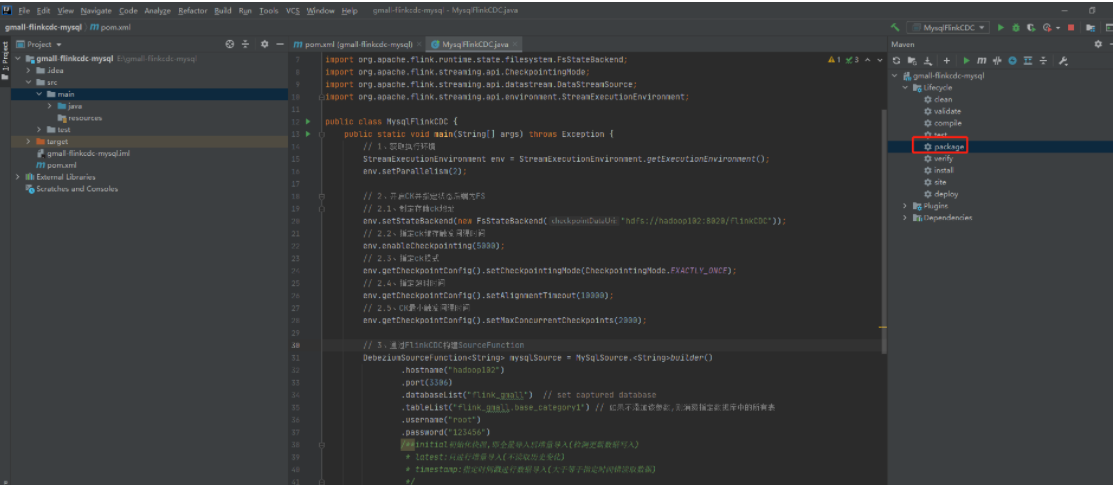Stop execution with the red square button
This screenshot has width=1113, height=485.
click(x=1071, y=28)
